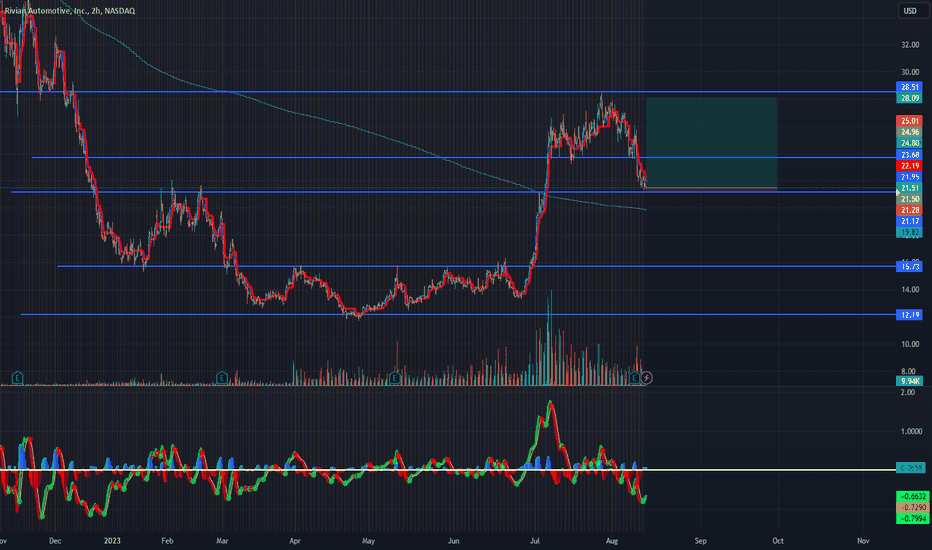Click the Mar label on time axis

click(x=222, y=540)
